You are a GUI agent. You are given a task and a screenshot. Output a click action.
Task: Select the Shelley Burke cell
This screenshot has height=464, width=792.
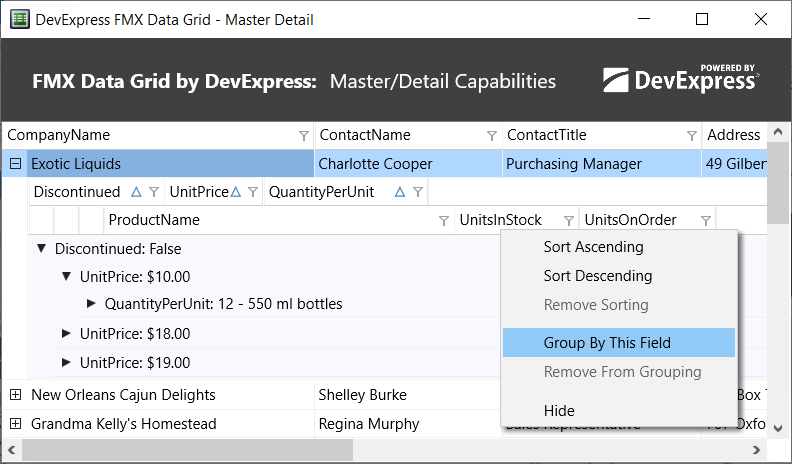pyautogui.click(x=407, y=395)
